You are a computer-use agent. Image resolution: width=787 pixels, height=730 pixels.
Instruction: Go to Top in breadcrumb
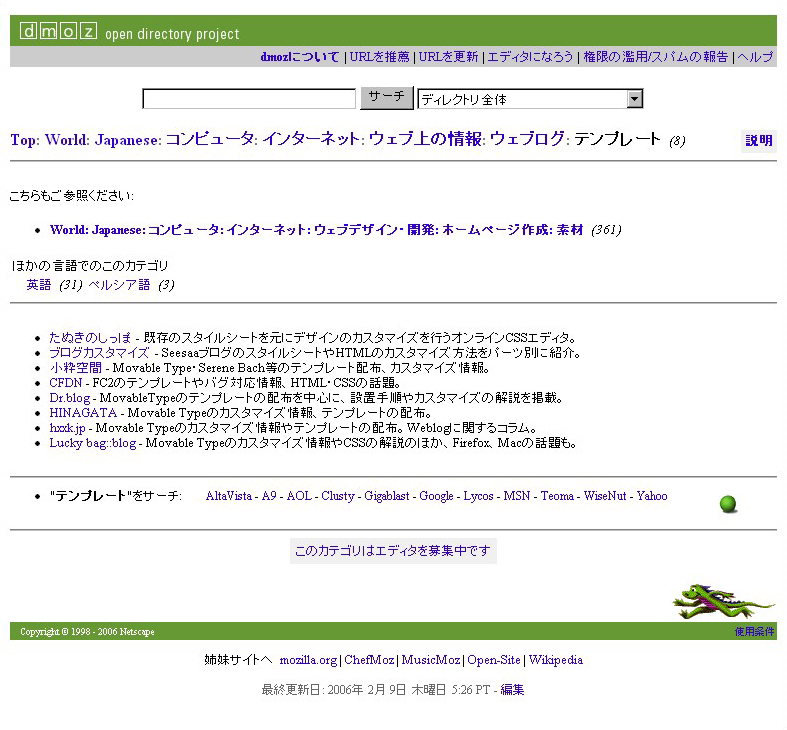(x=23, y=140)
